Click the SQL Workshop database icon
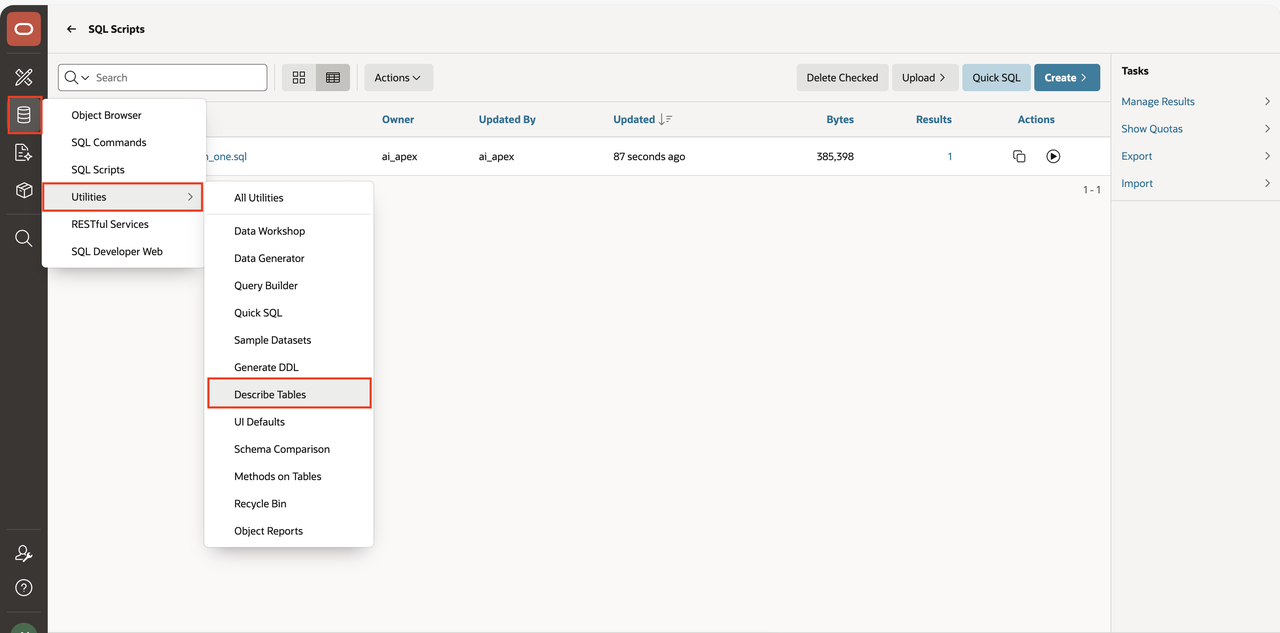The image size is (1280, 633). (x=24, y=115)
